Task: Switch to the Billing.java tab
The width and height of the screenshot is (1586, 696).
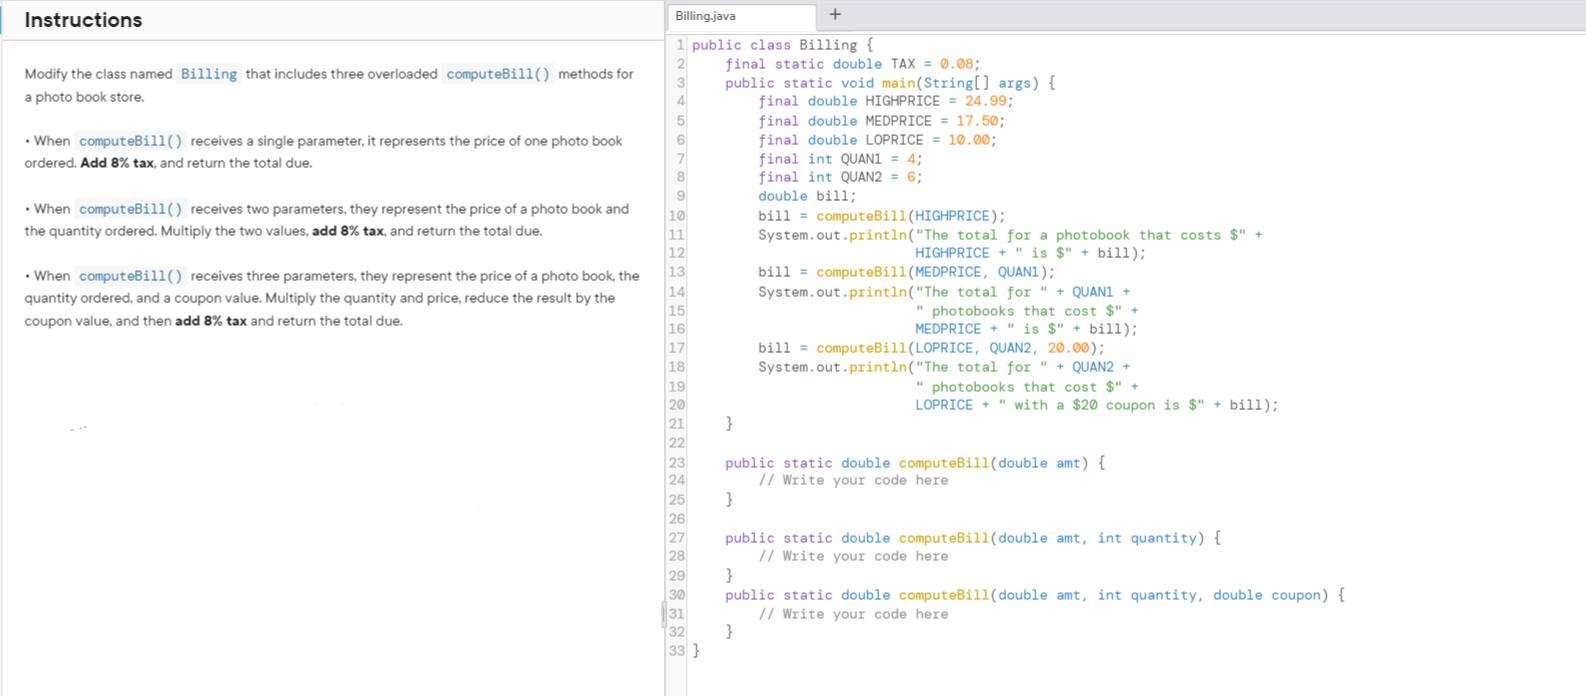Action: pos(741,16)
